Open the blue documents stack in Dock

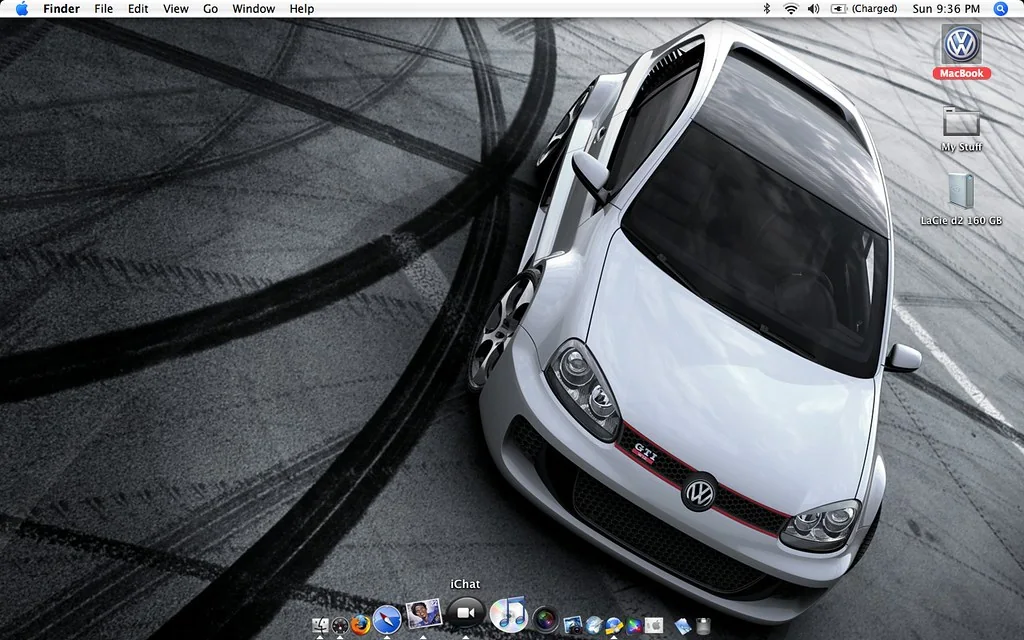tap(682, 626)
